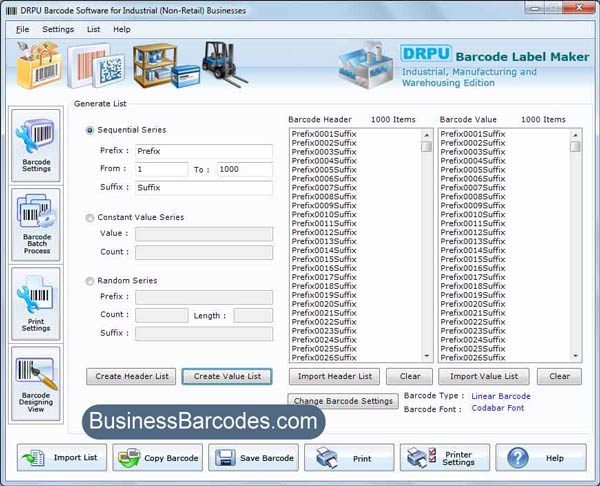Open Barcode Settings sidebar panel
The image size is (600, 486).
36,145
